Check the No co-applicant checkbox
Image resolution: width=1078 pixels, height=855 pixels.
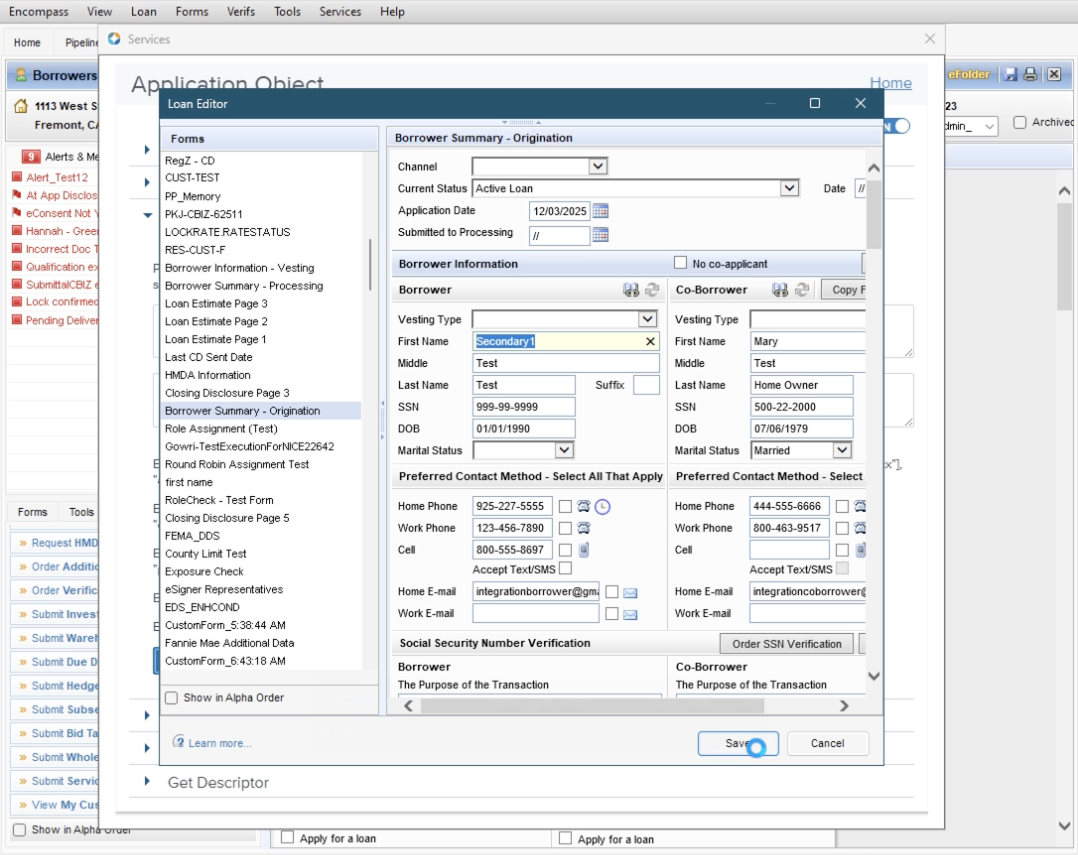pos(681,264)
